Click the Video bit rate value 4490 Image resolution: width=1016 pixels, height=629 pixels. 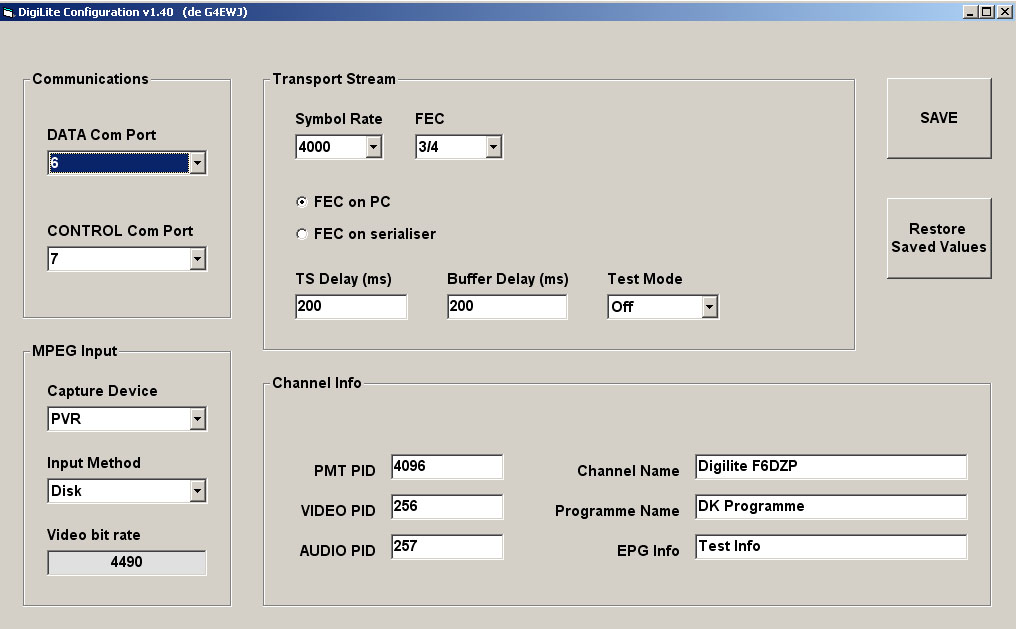[127, 562]
